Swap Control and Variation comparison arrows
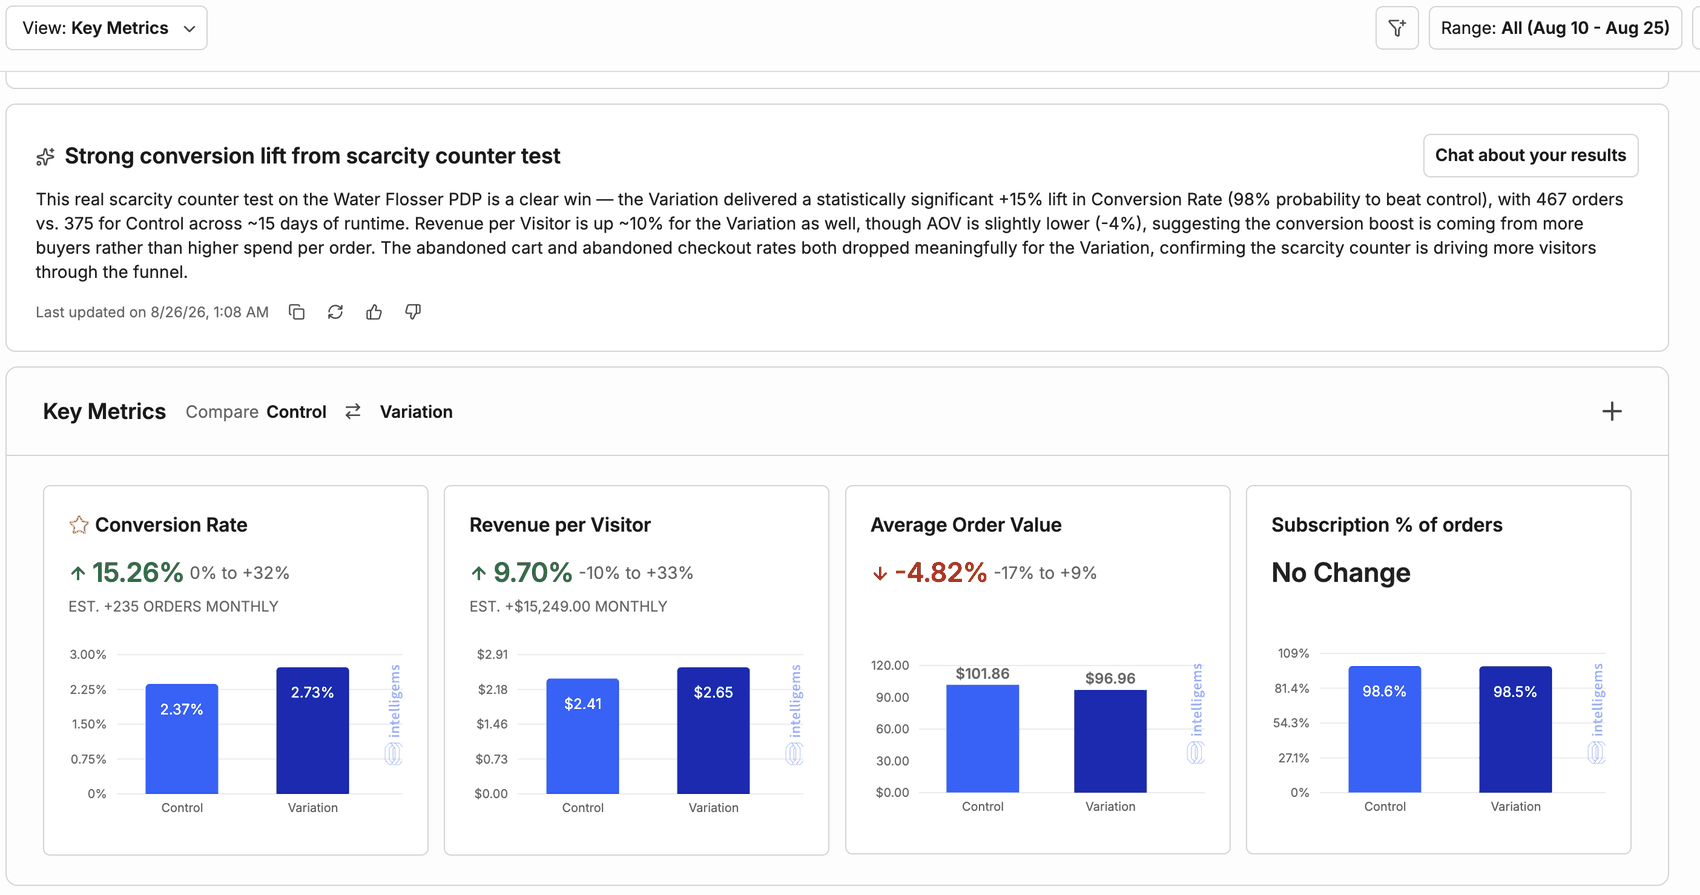Viewport: 1700px width, 895px height. 353,412
